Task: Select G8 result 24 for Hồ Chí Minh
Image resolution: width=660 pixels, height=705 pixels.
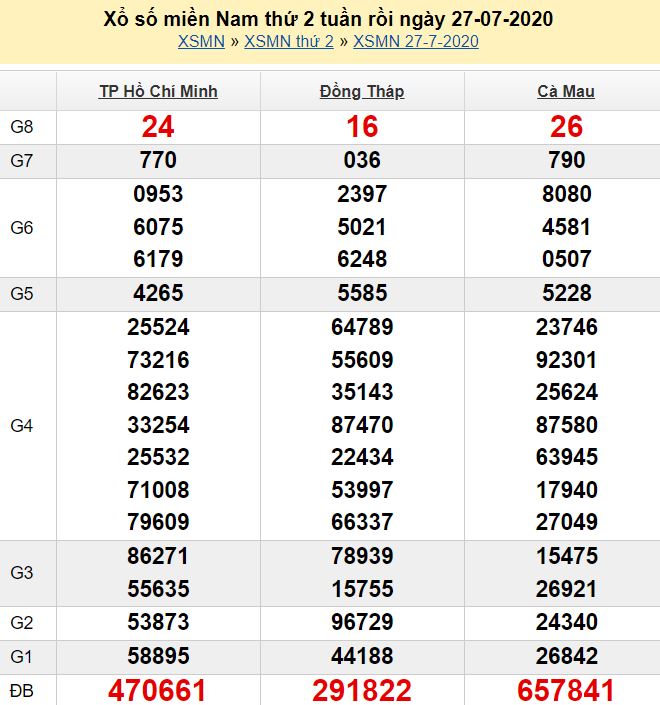Action: coord(158,127)
